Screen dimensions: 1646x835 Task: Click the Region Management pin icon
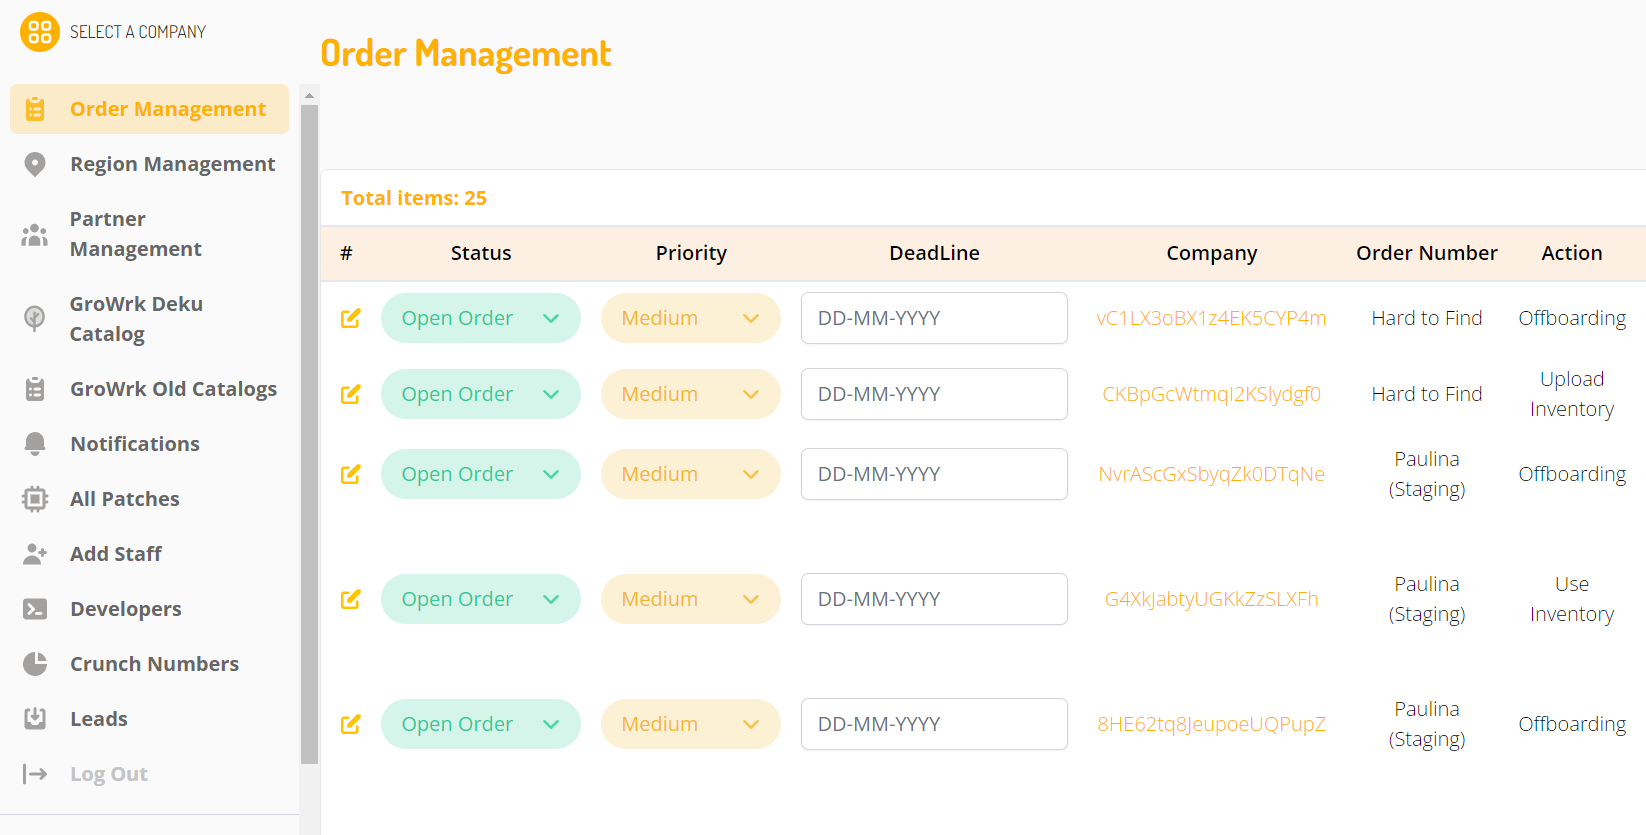tap(35, 164)
